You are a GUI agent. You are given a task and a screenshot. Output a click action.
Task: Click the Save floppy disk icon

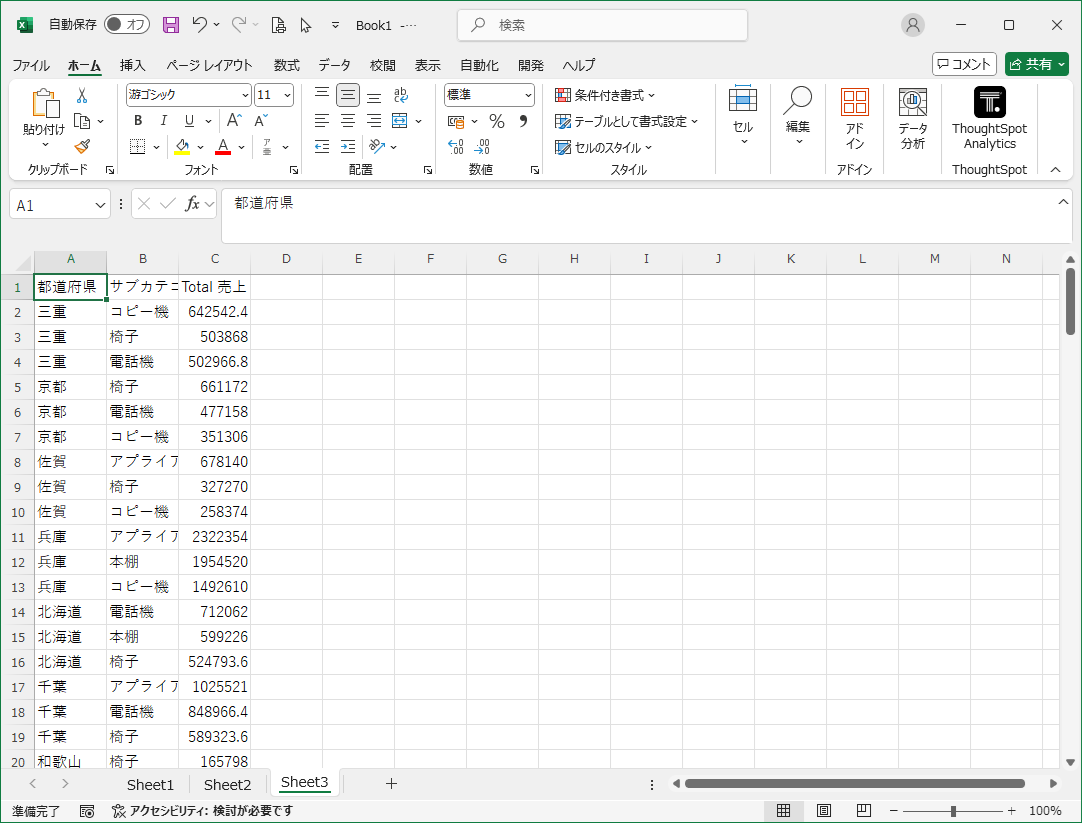coord(171,25)
